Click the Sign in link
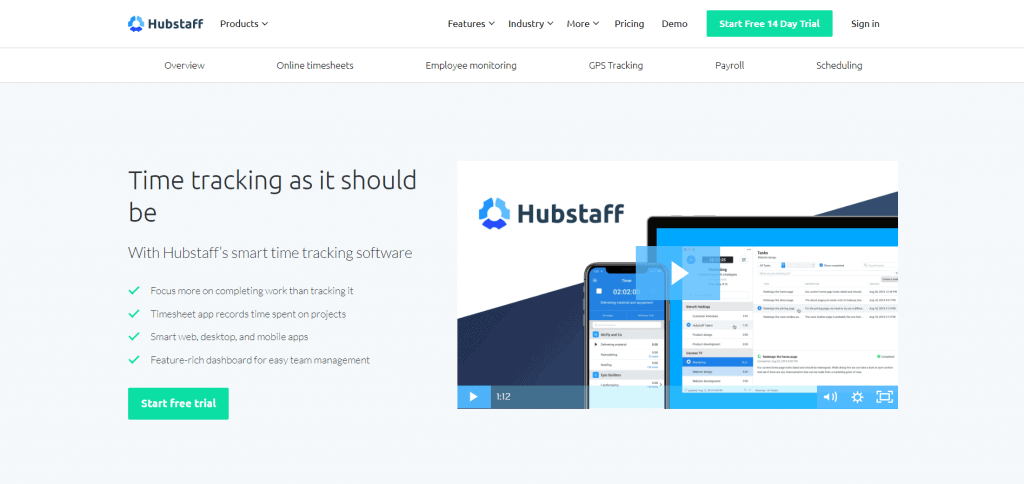This screenshot has height=484, width=1024. (x=865, y=24)
